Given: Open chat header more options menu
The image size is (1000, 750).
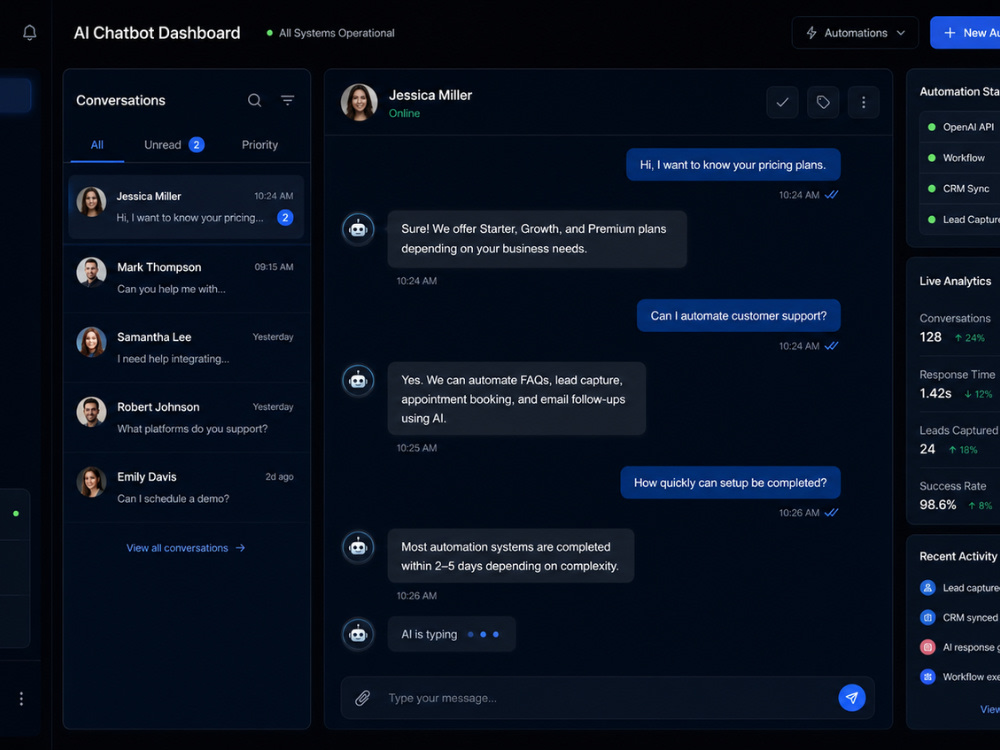Looking at the screenshot, I should point(864,102).
